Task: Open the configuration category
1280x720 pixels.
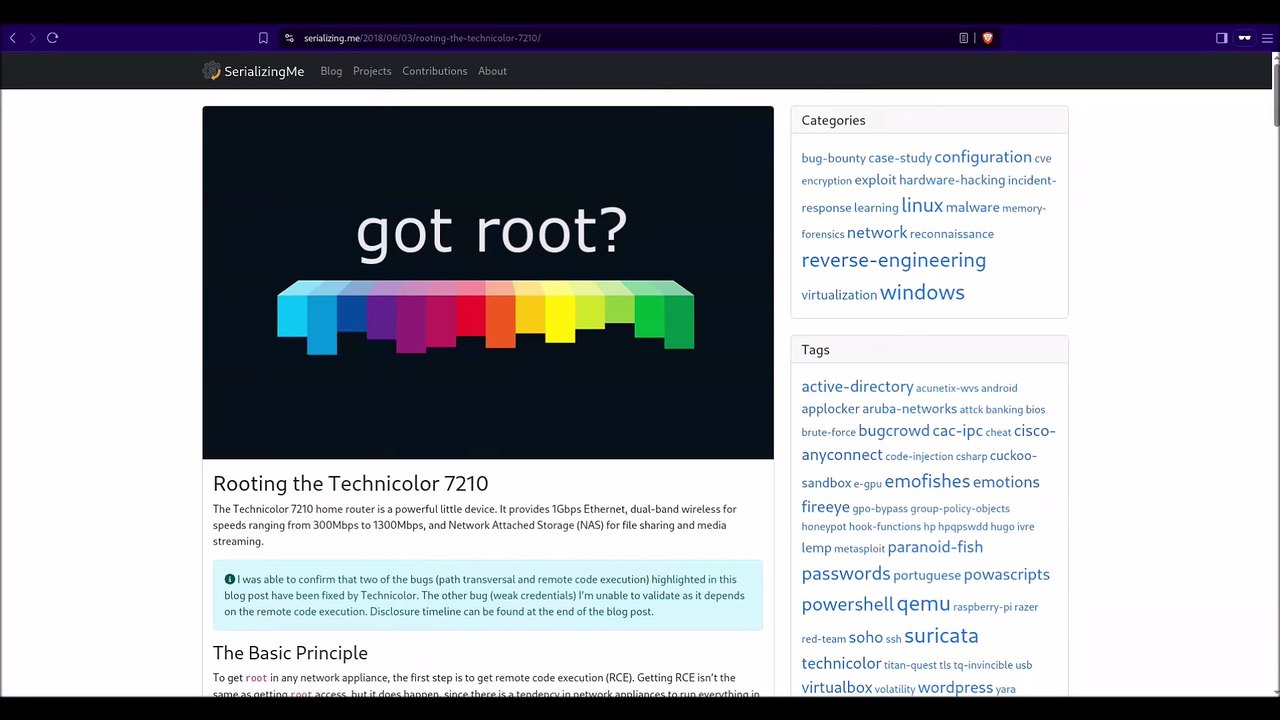Action: 983,157
